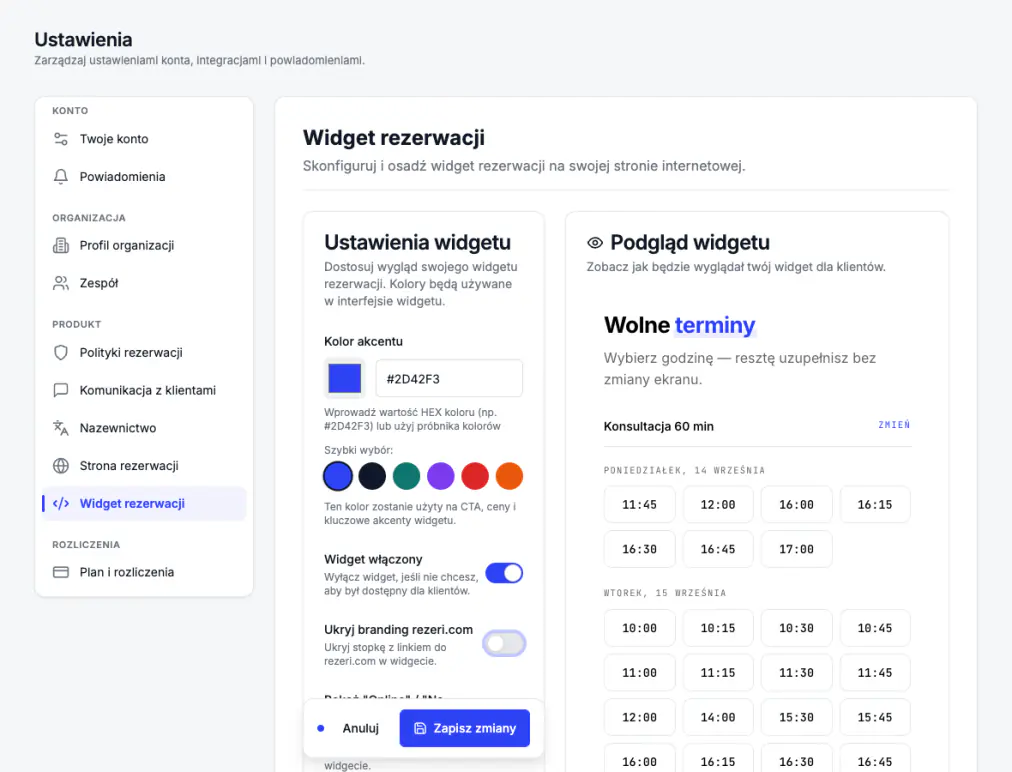1012x772 pixels.
Task: Pick the dark navy quick color
Action: [372, 476]
